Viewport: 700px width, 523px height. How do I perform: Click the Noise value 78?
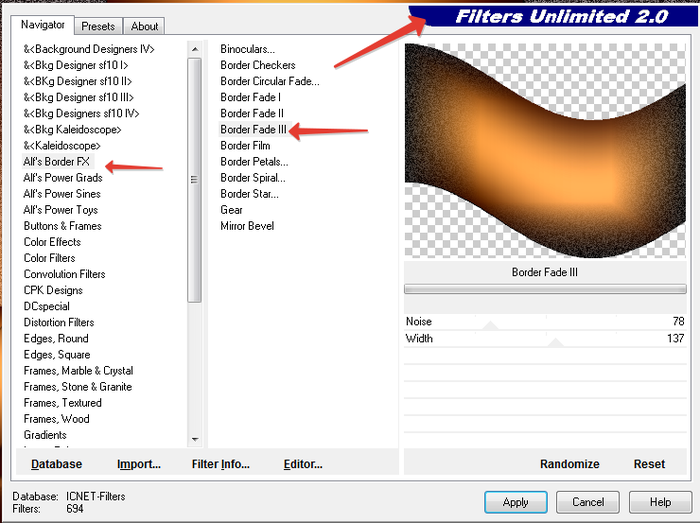click(678, 321)
